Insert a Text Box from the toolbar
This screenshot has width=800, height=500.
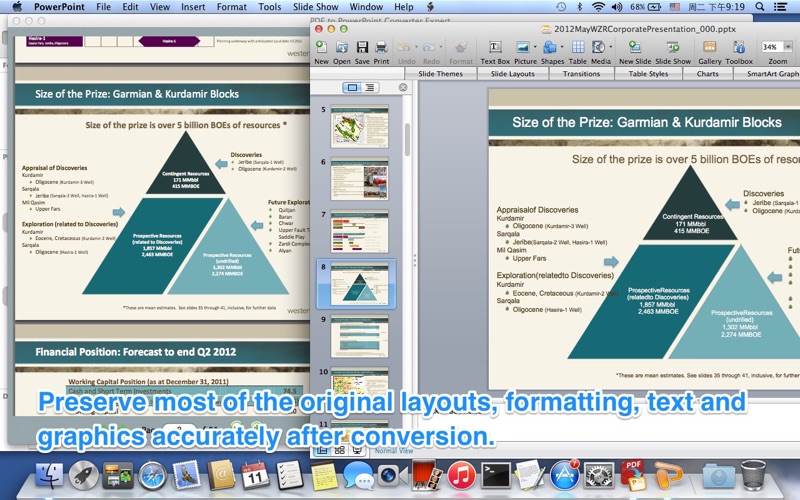pos(495,47)
